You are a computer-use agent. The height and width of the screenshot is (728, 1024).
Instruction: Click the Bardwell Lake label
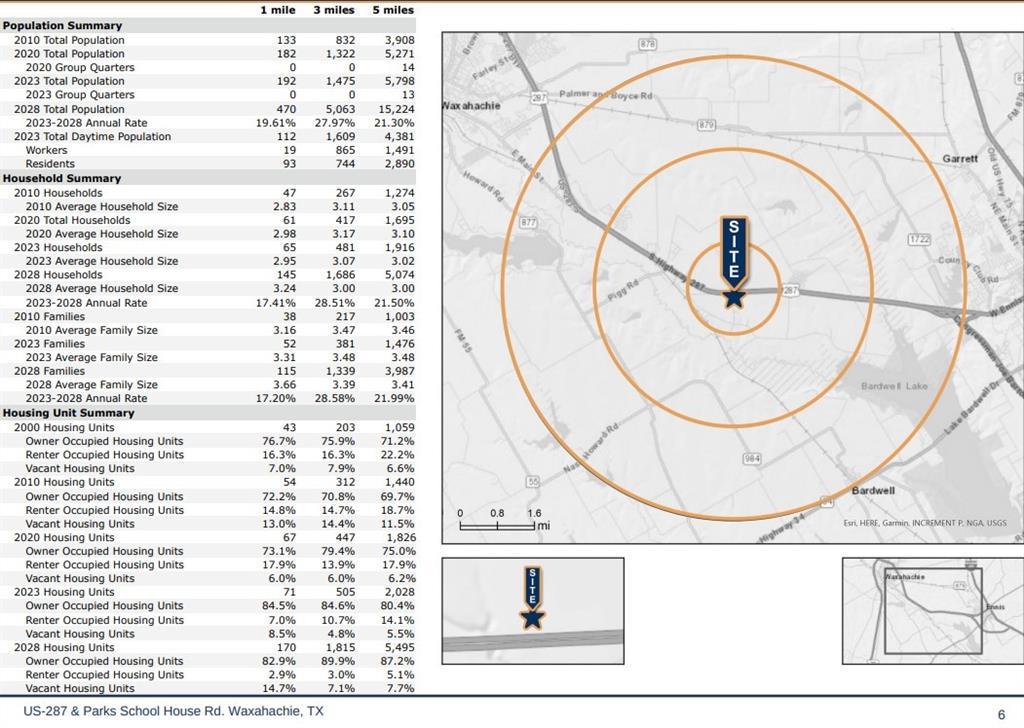coord(894,386)
